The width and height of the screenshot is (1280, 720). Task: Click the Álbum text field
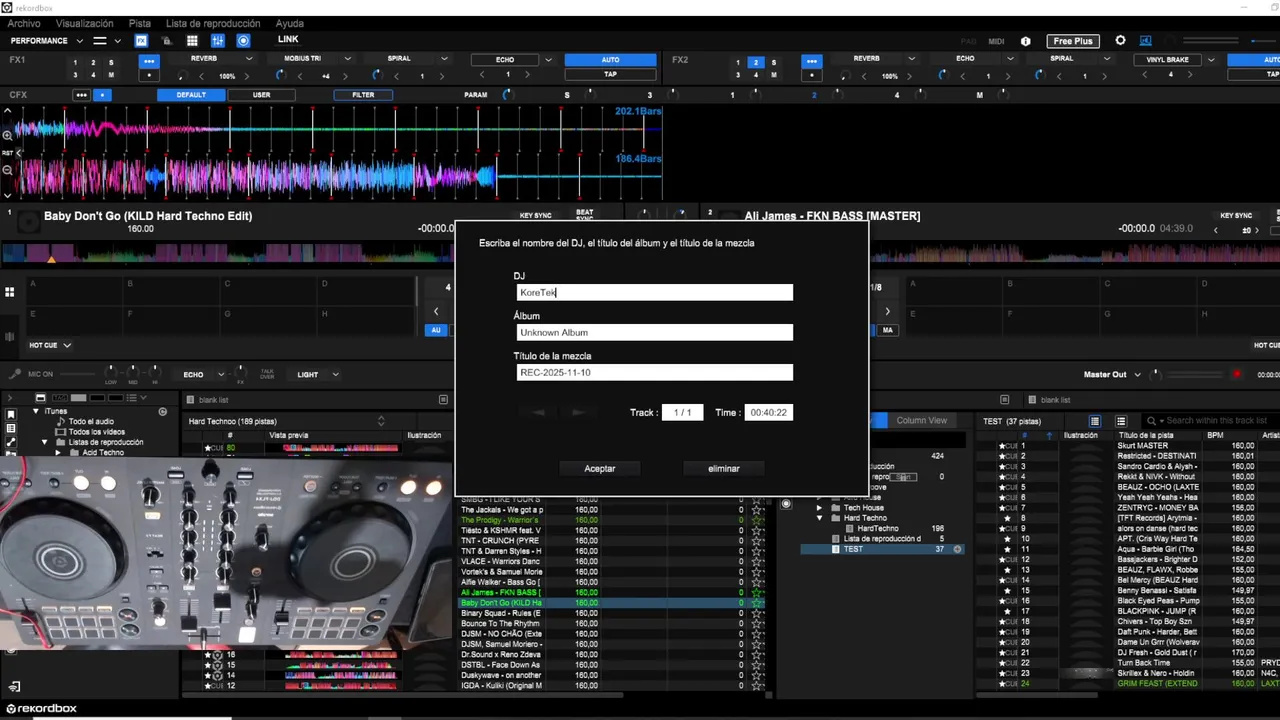point(655,332)
